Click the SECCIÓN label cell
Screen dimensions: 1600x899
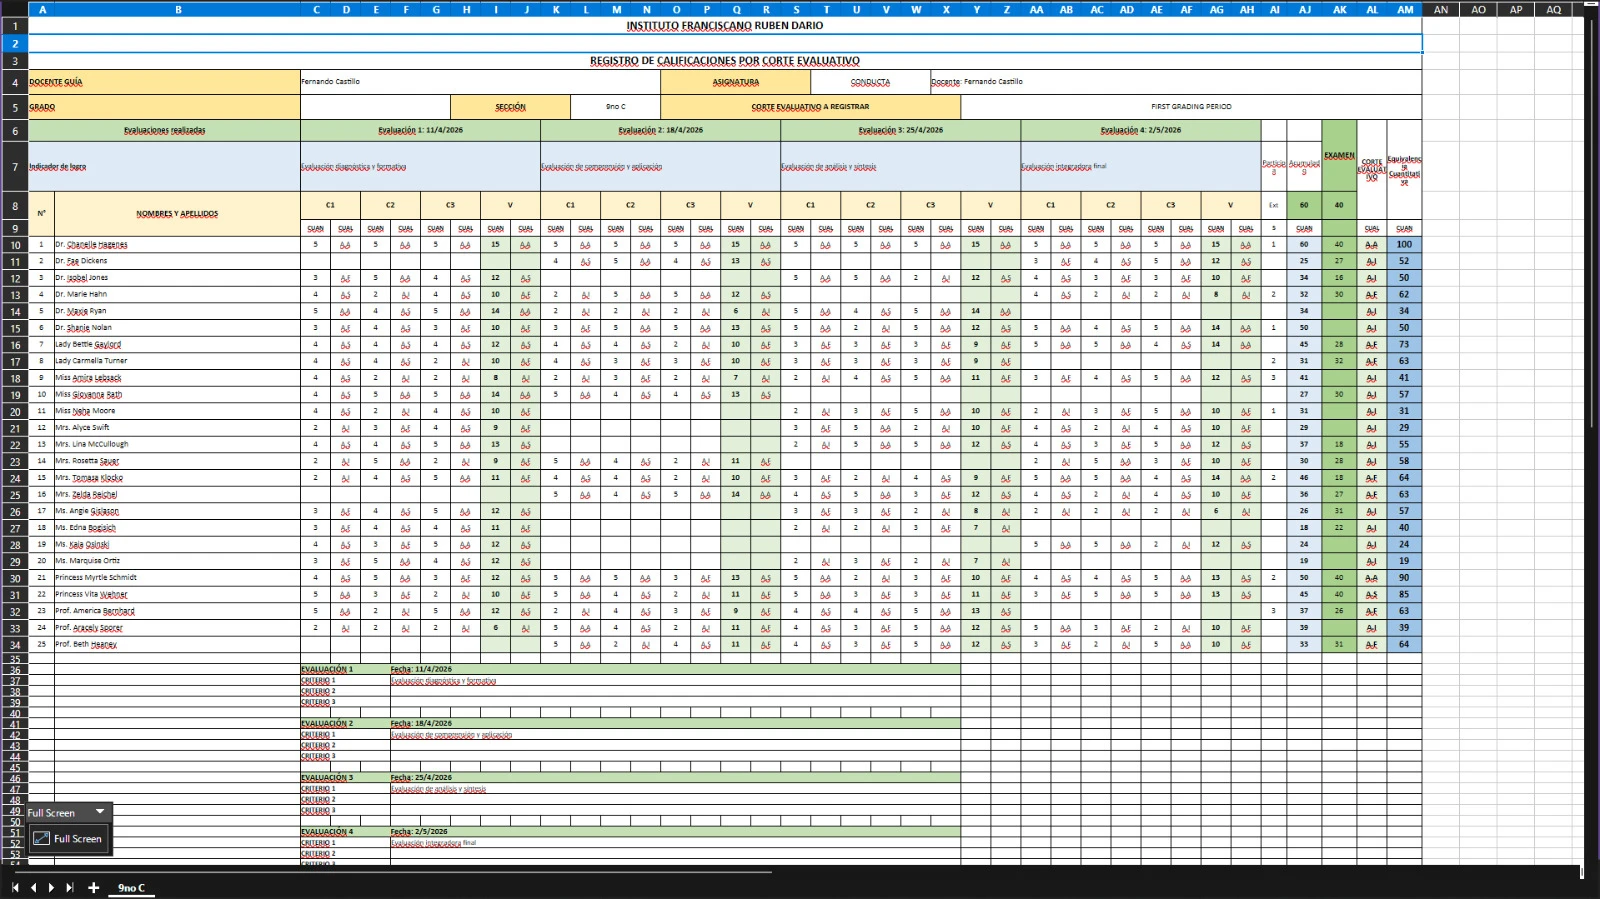tap(510, 107)
